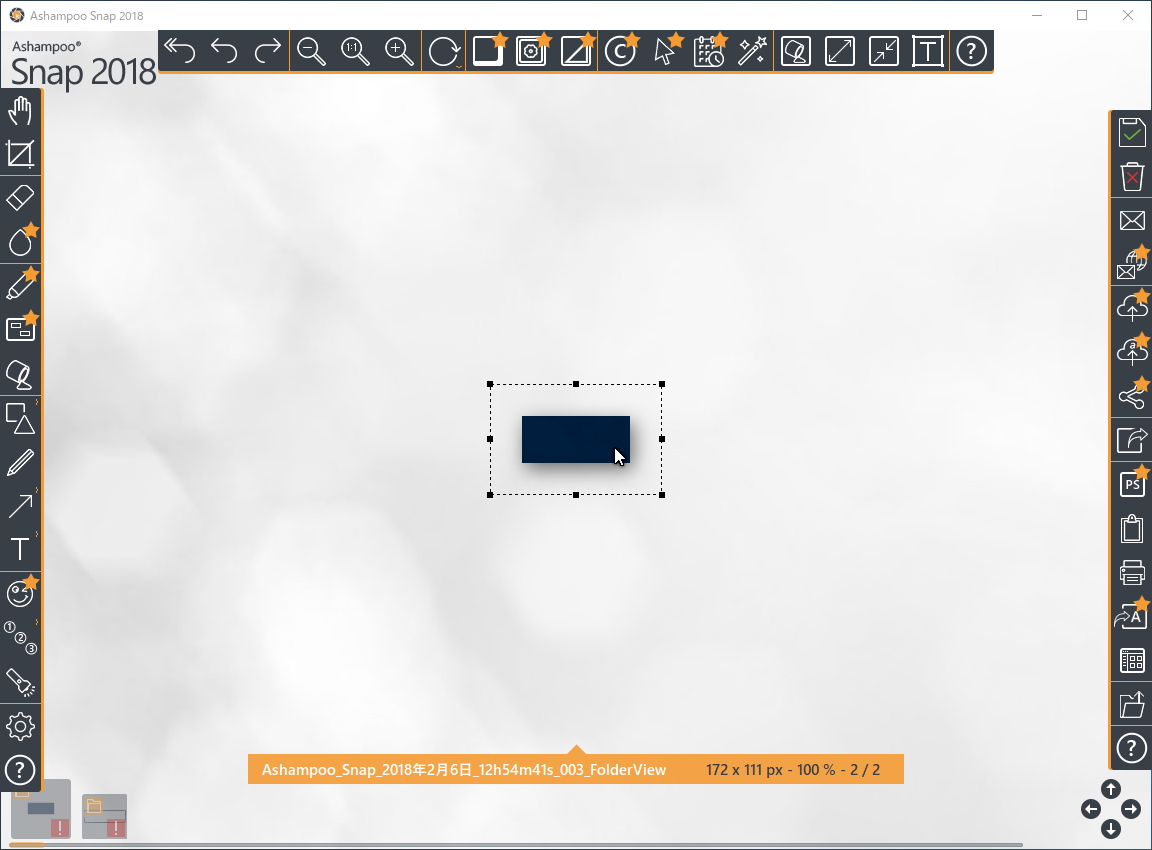
Task: Pan view down with the down arrow
Action: [x=1111, y=829]
